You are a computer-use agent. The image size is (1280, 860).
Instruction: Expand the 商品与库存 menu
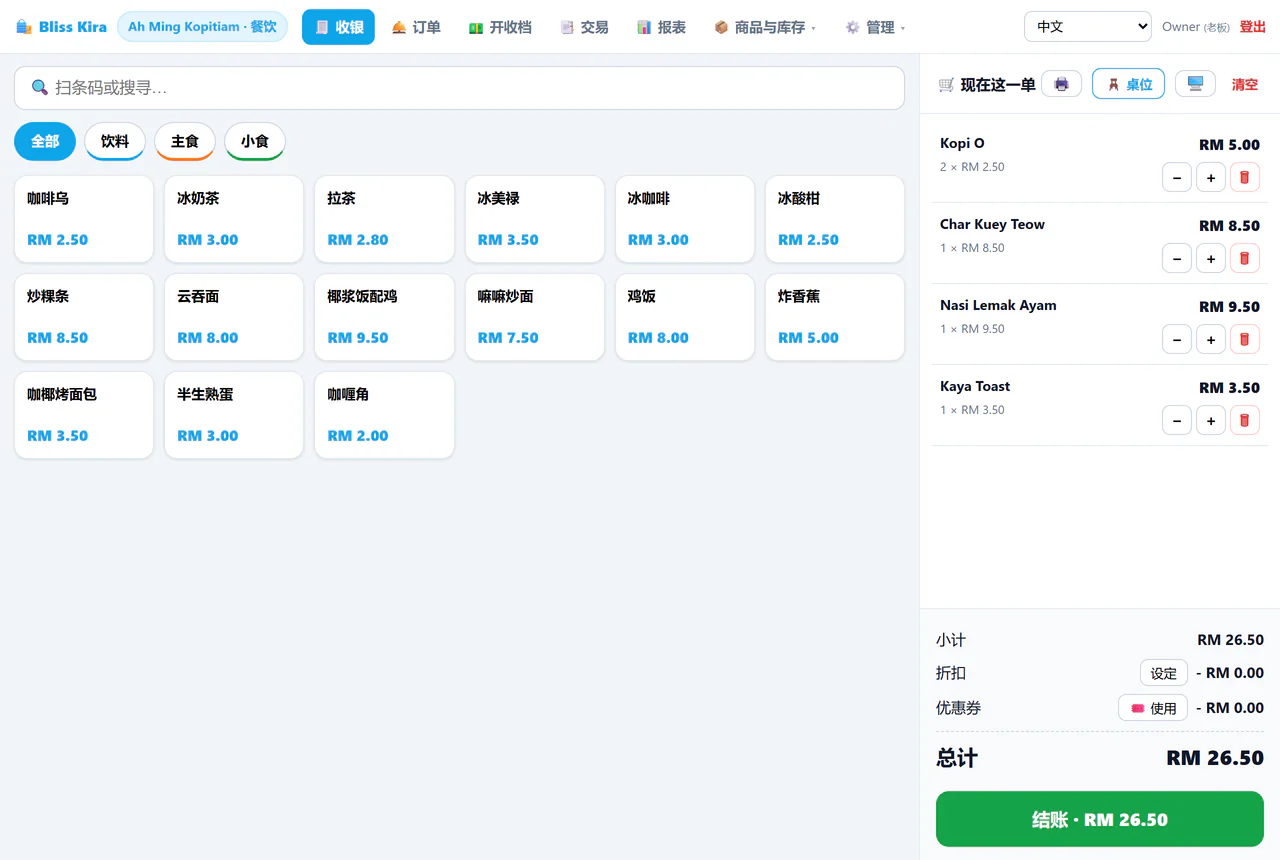[x=765, y=27]
